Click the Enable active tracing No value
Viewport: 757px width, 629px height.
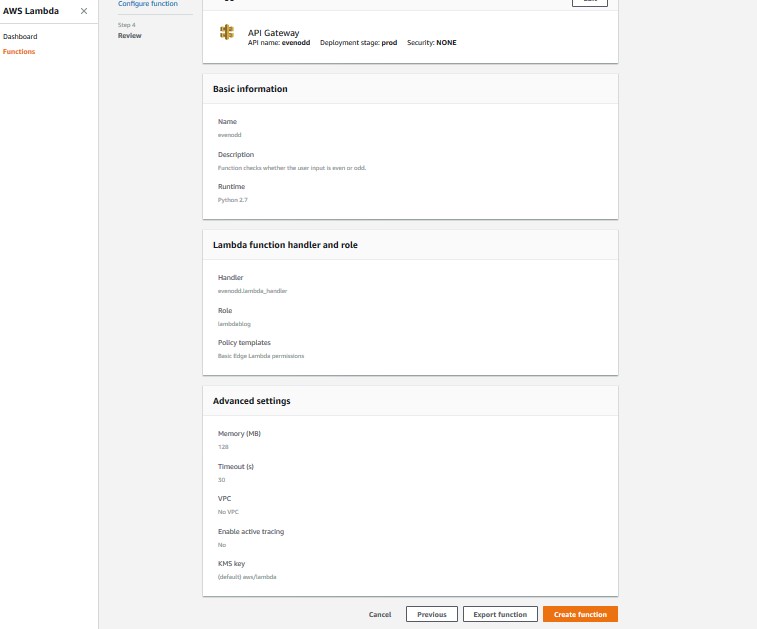point(222,545)
